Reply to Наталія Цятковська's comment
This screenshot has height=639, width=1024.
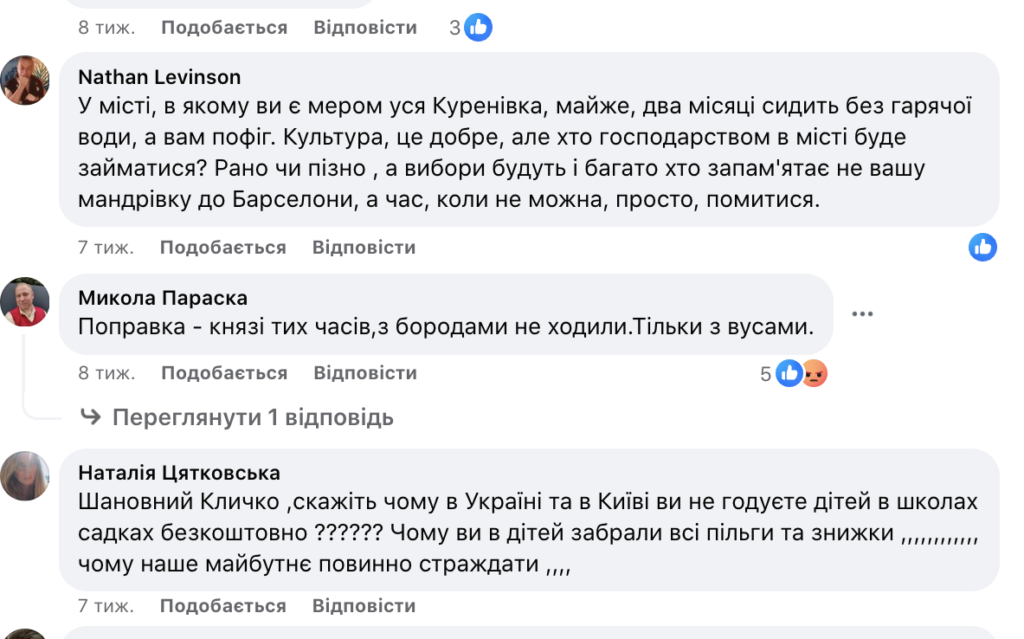click(364, 606)
